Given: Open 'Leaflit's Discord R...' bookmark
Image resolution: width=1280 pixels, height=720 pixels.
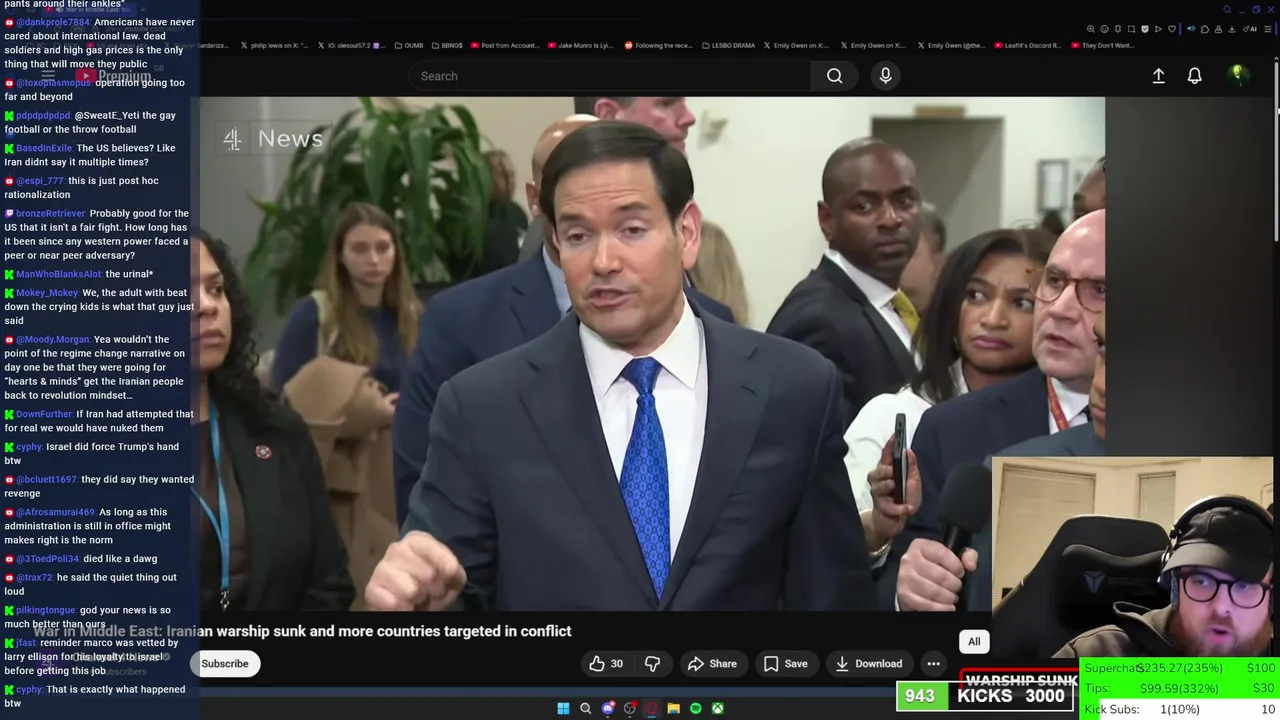Looking at the screenshot, I should (1027, 45).
